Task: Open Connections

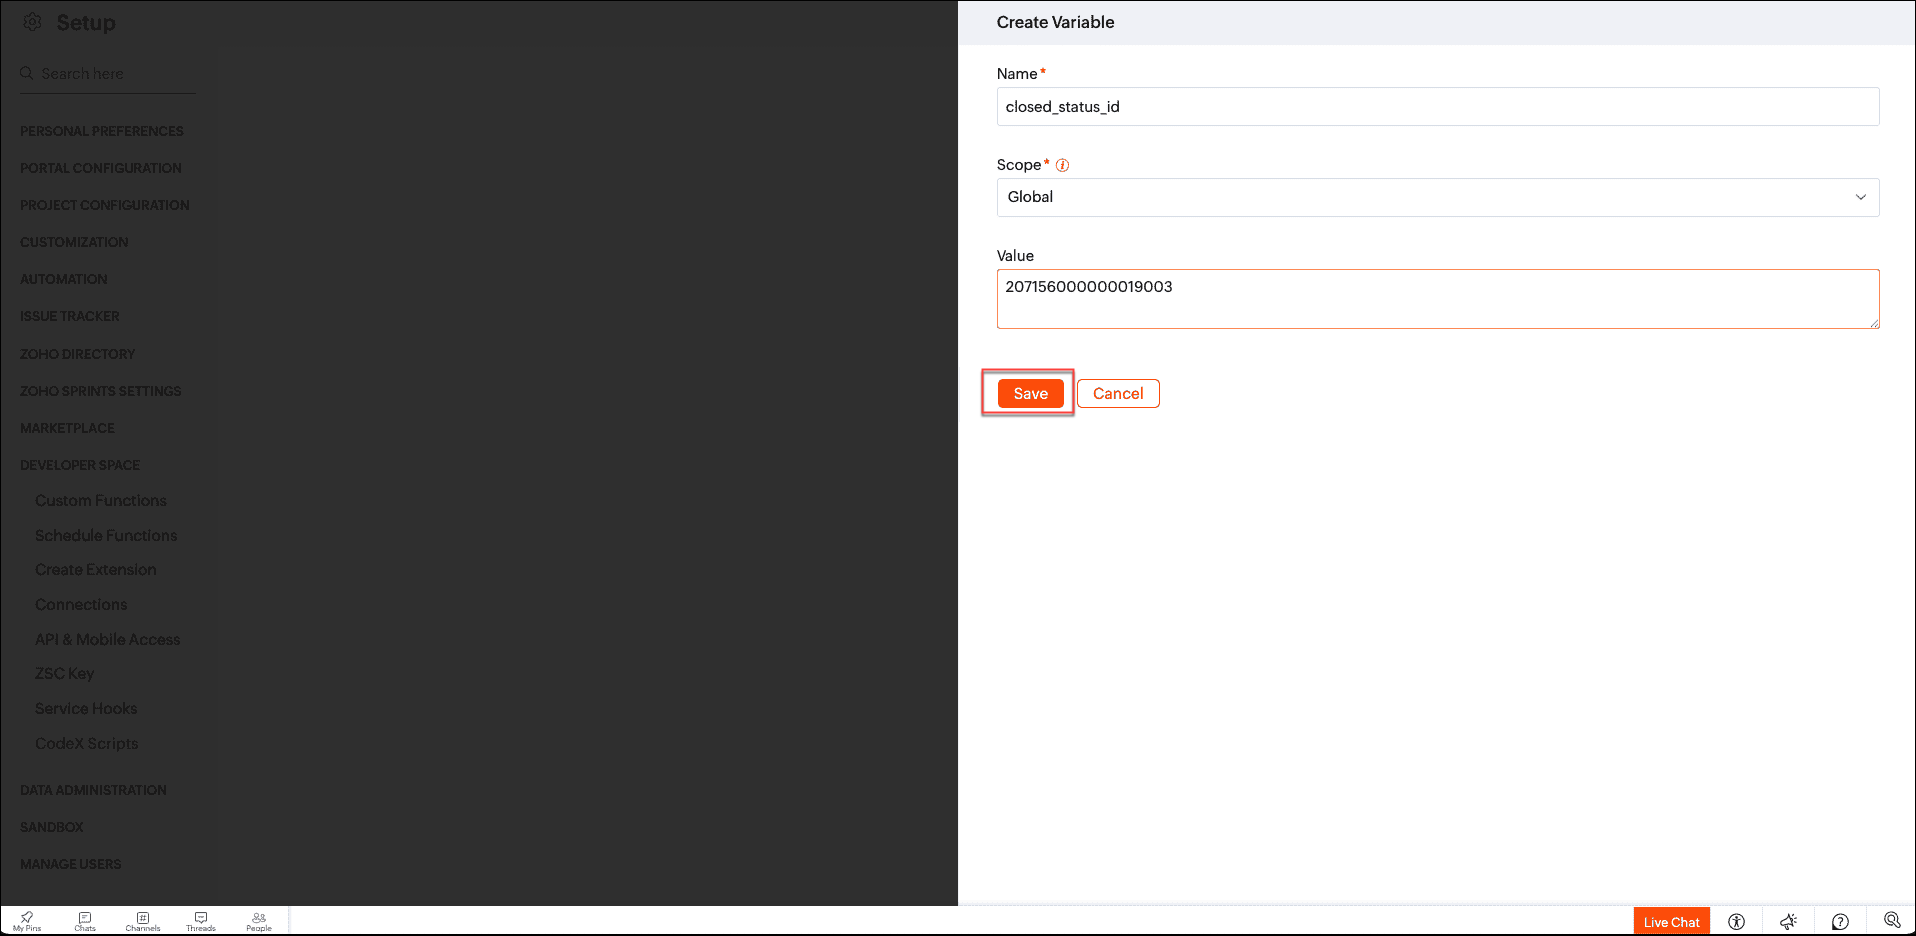Action: pos(81,604)
